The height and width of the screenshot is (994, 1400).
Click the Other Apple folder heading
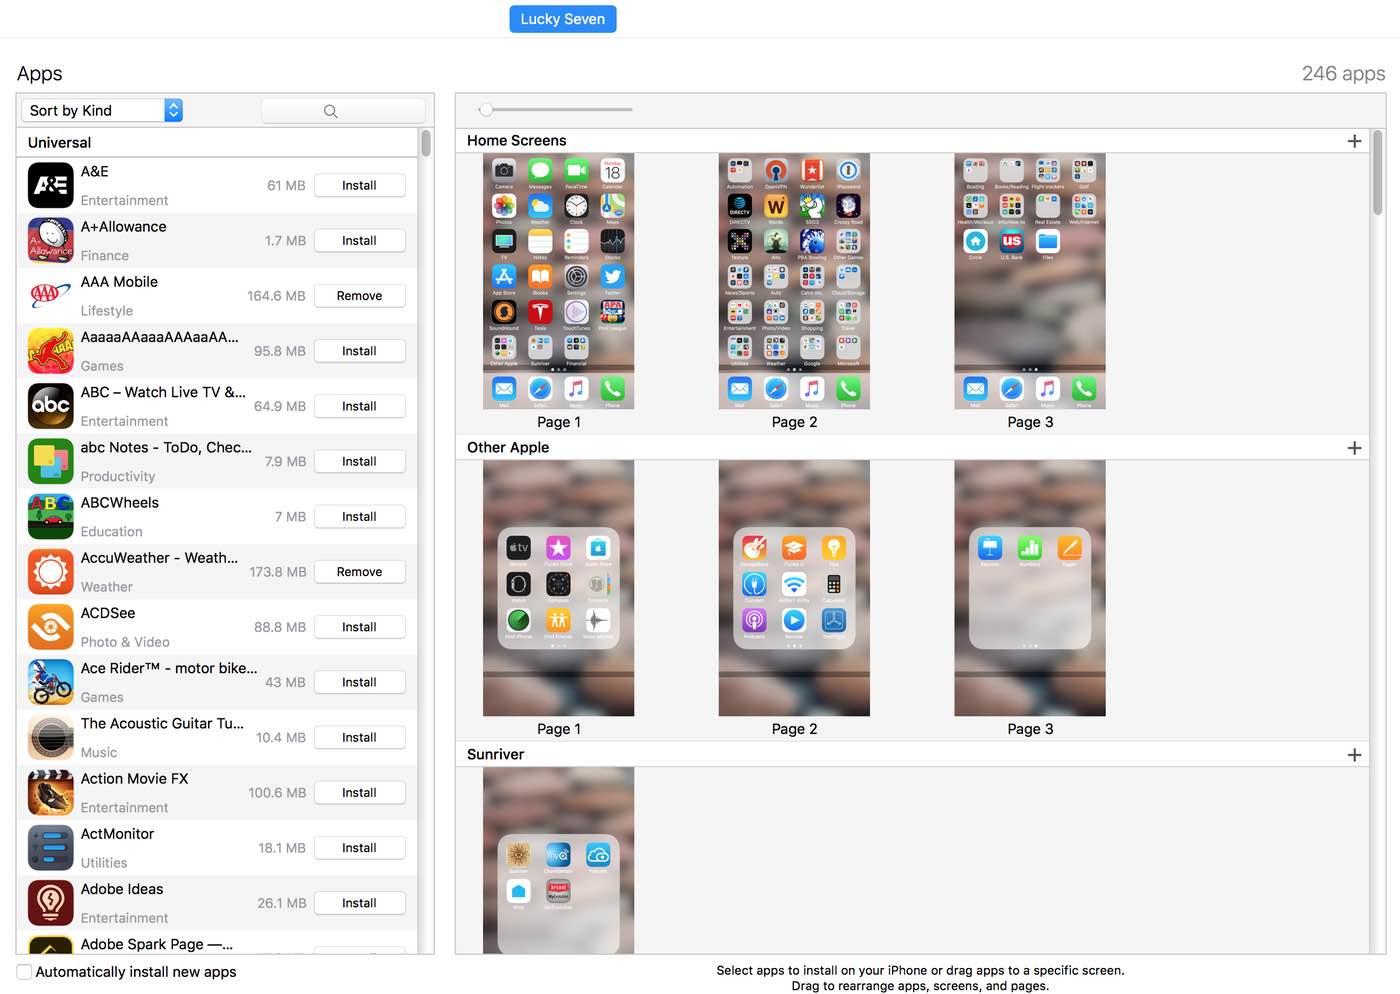tap(508, 448)
